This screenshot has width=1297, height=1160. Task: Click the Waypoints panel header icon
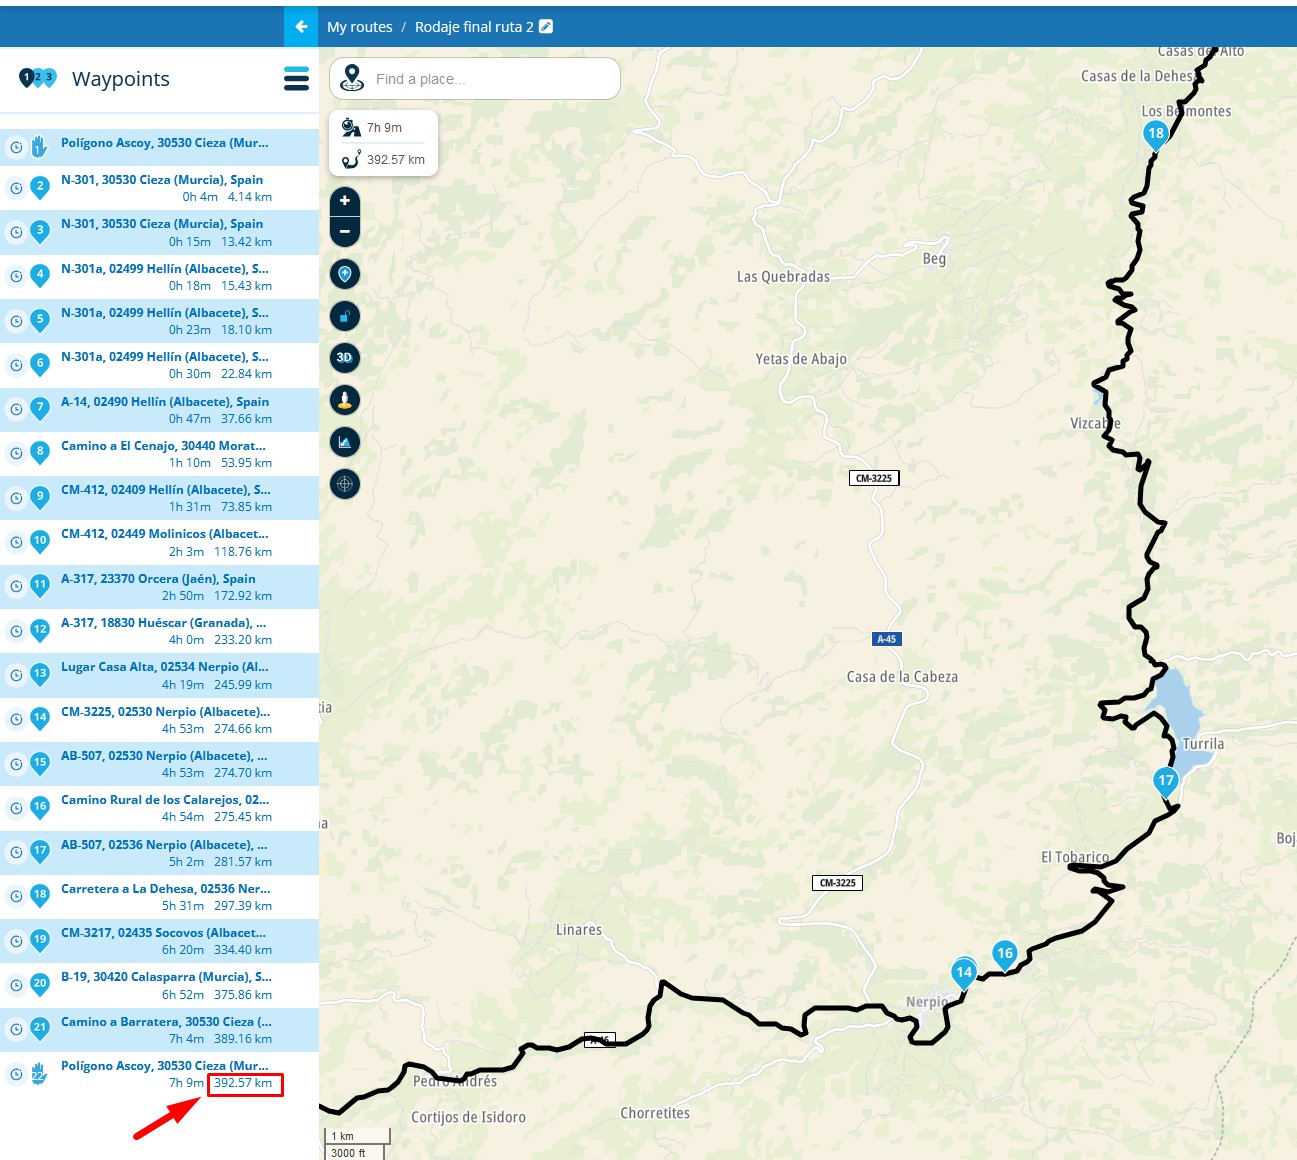[38, 78]
